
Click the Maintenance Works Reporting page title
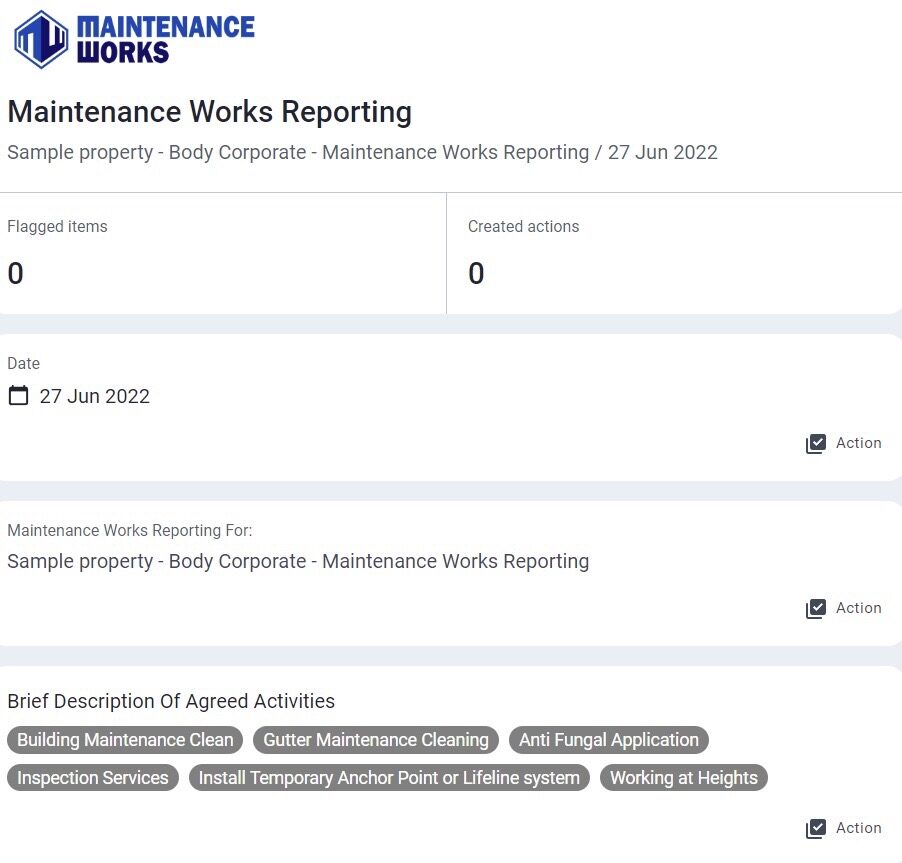pos(209,112)
